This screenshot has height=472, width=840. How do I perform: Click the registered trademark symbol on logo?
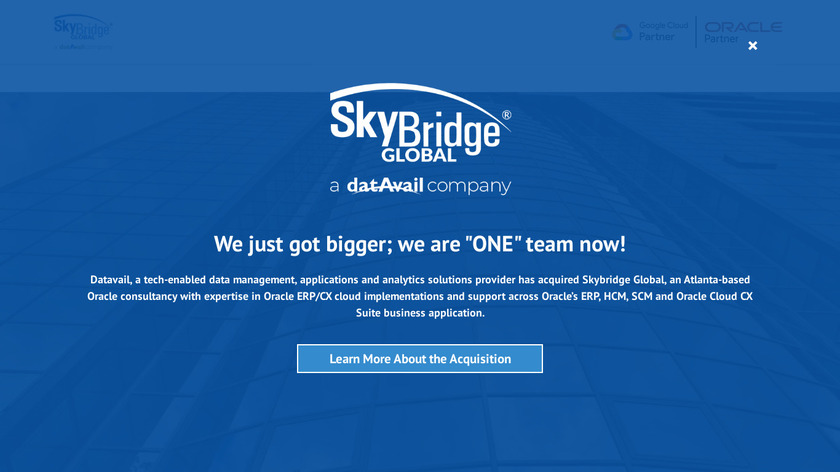point(506,115)
